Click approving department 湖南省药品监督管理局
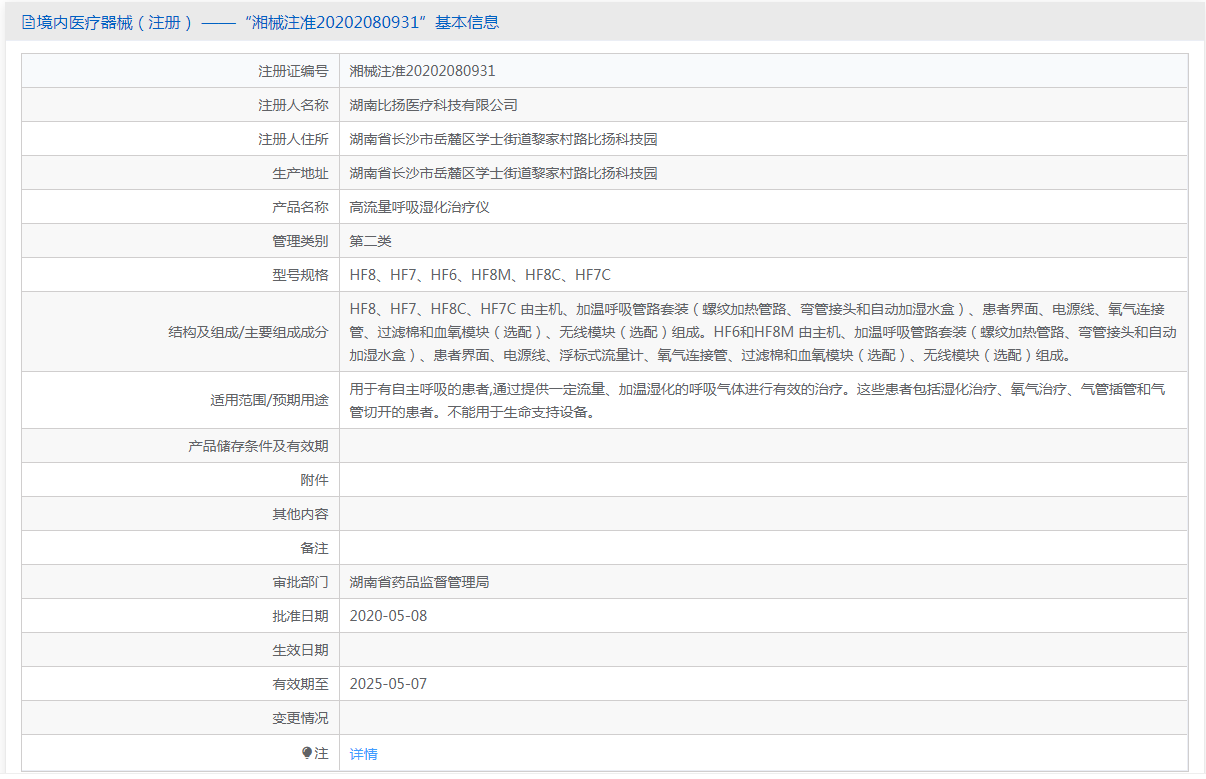 coord(419,581)
